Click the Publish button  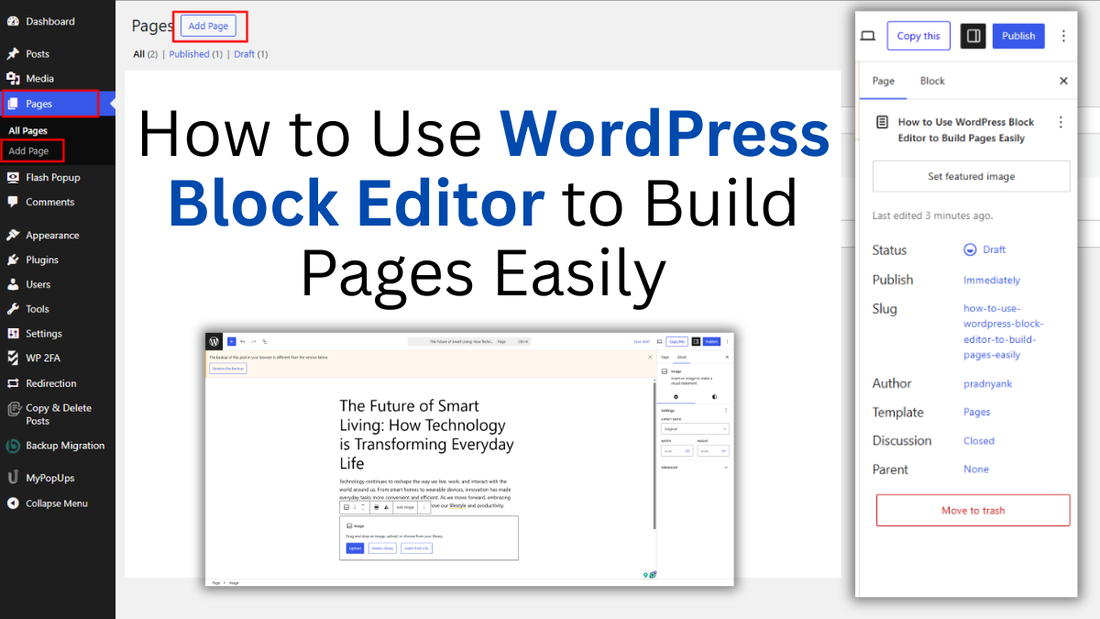[1018, 35]
